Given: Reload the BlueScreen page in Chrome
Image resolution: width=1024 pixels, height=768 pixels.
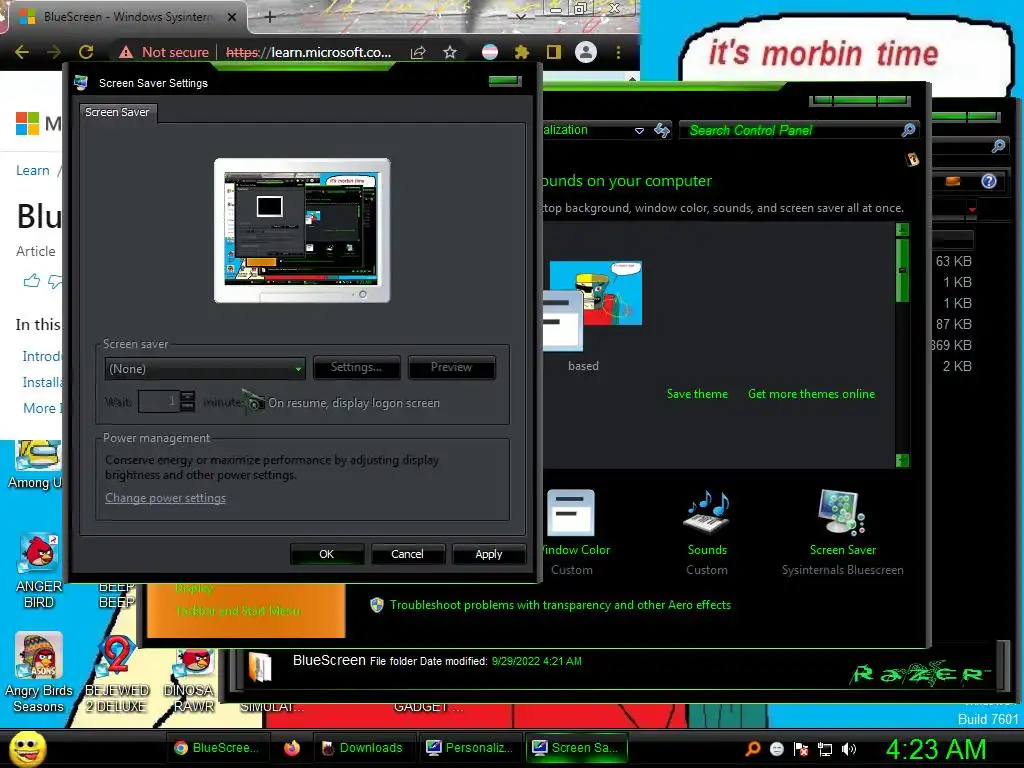Looking at the screenshot, I should coord(86,52).
